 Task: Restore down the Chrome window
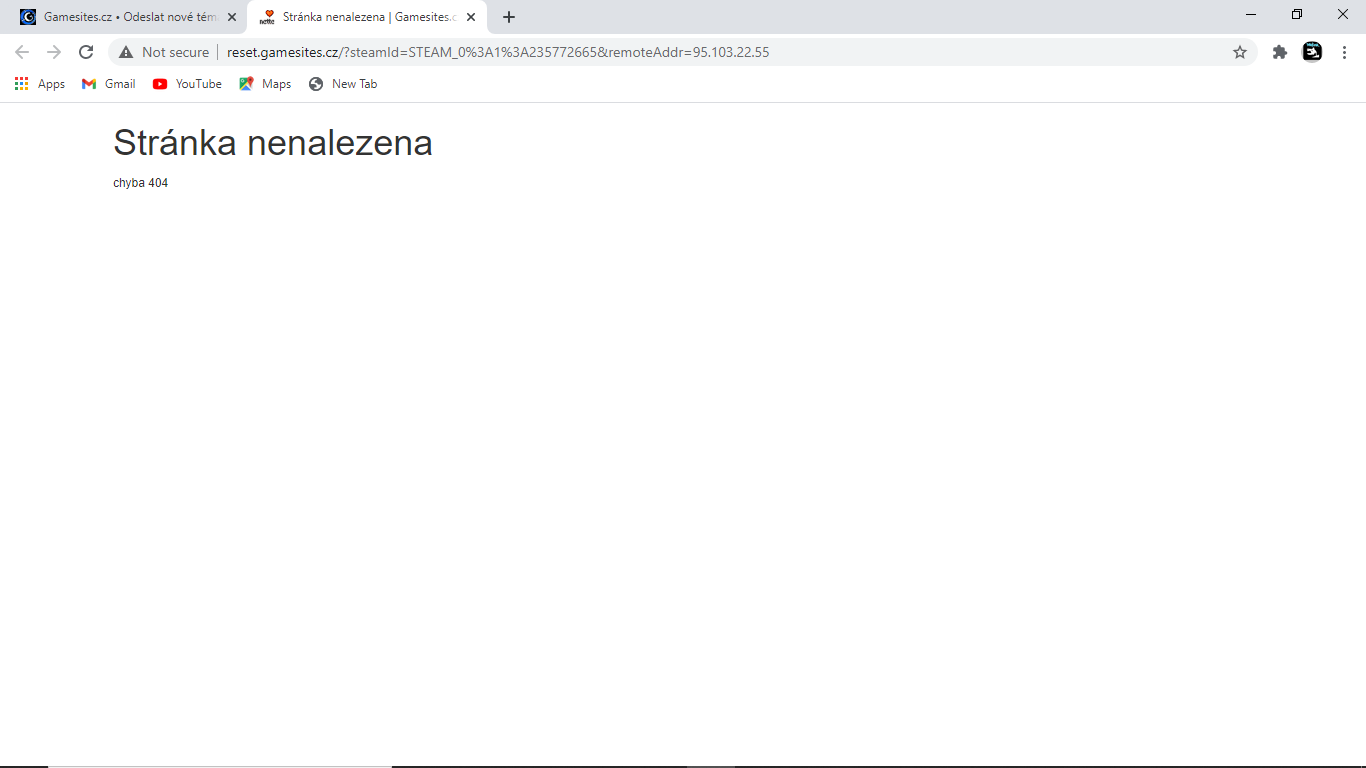coord(1297,14)
